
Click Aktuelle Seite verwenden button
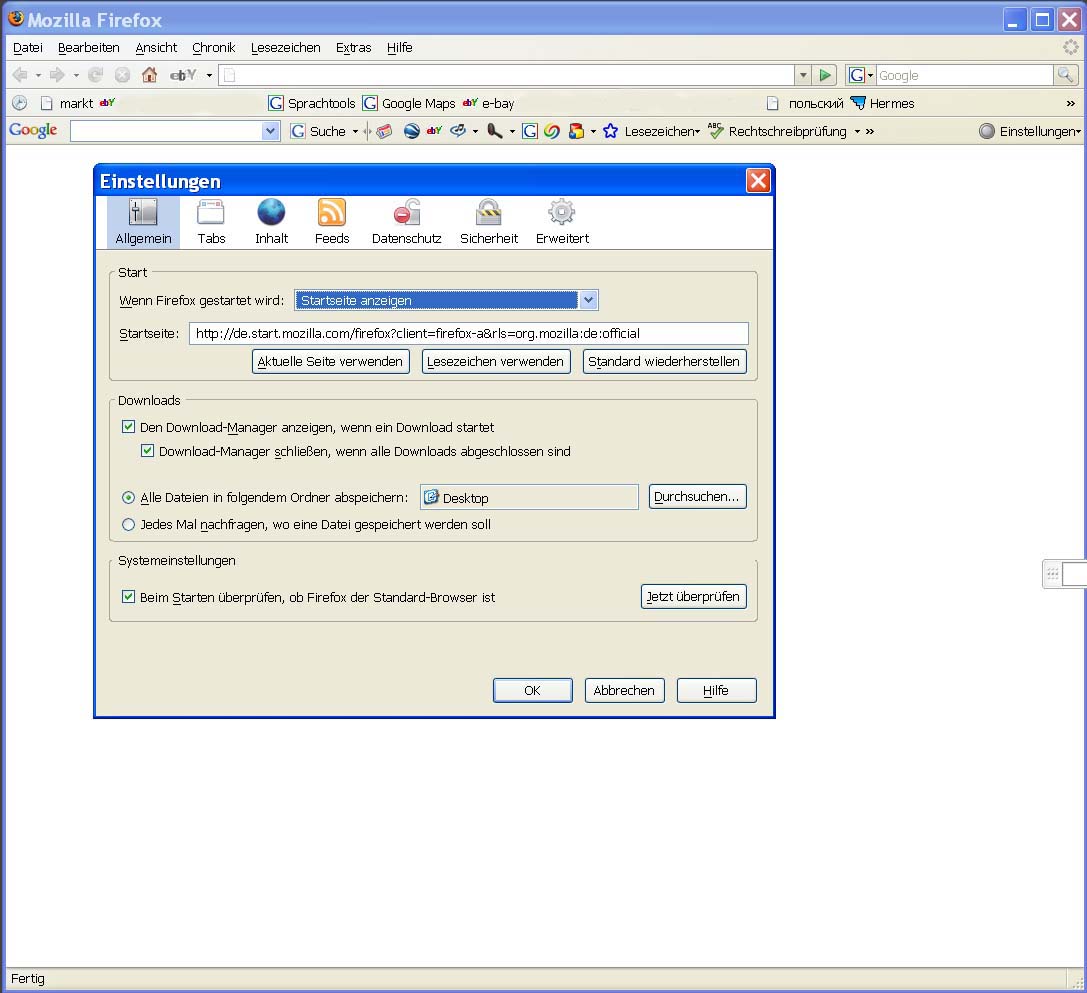click(x=331, y=361)
